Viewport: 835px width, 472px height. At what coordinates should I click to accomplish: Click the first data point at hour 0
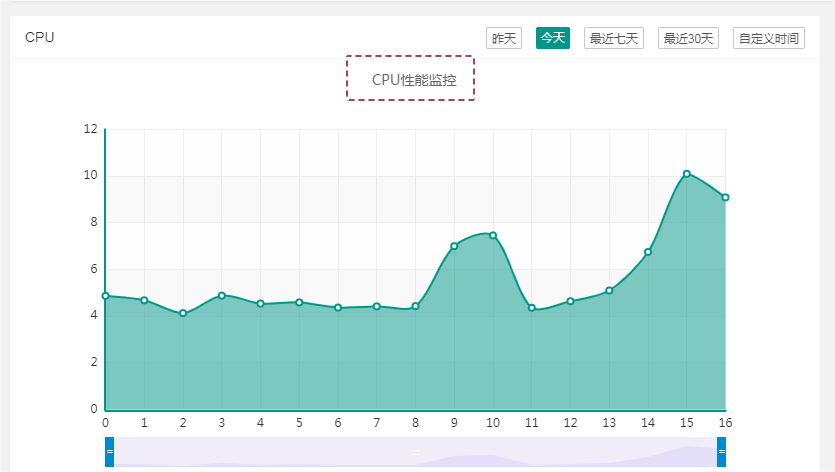point(106,296)
